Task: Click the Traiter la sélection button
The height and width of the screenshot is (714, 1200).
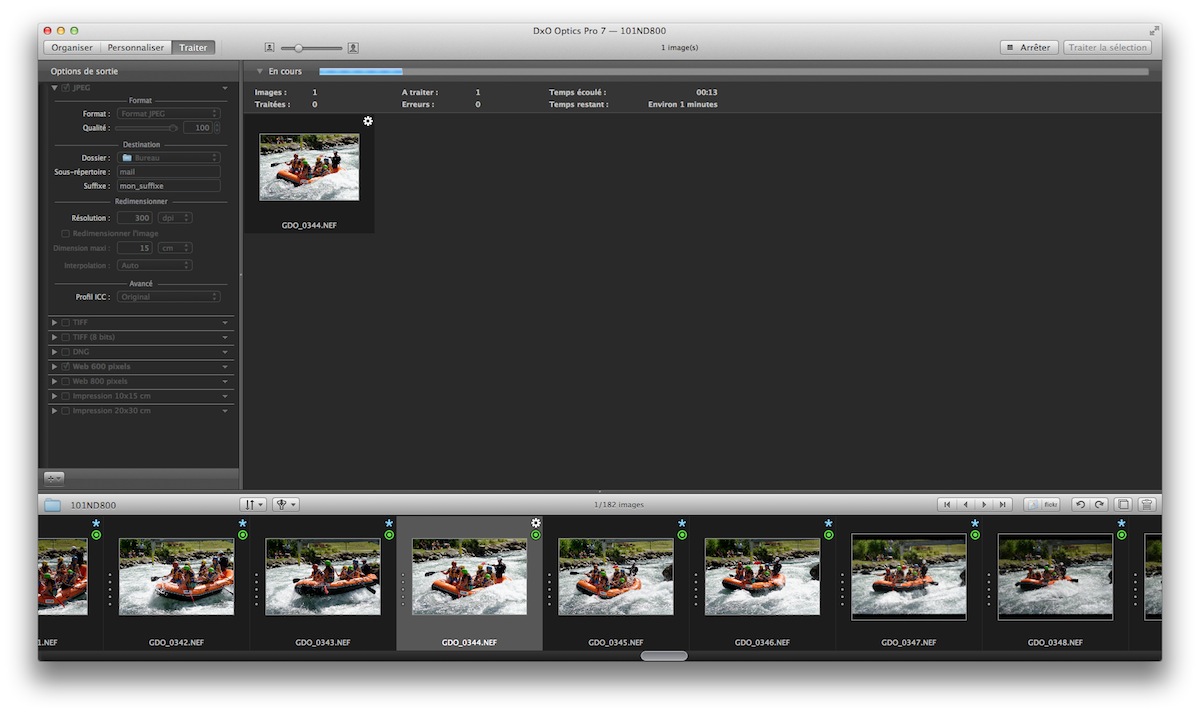Action: point(1108,48)
